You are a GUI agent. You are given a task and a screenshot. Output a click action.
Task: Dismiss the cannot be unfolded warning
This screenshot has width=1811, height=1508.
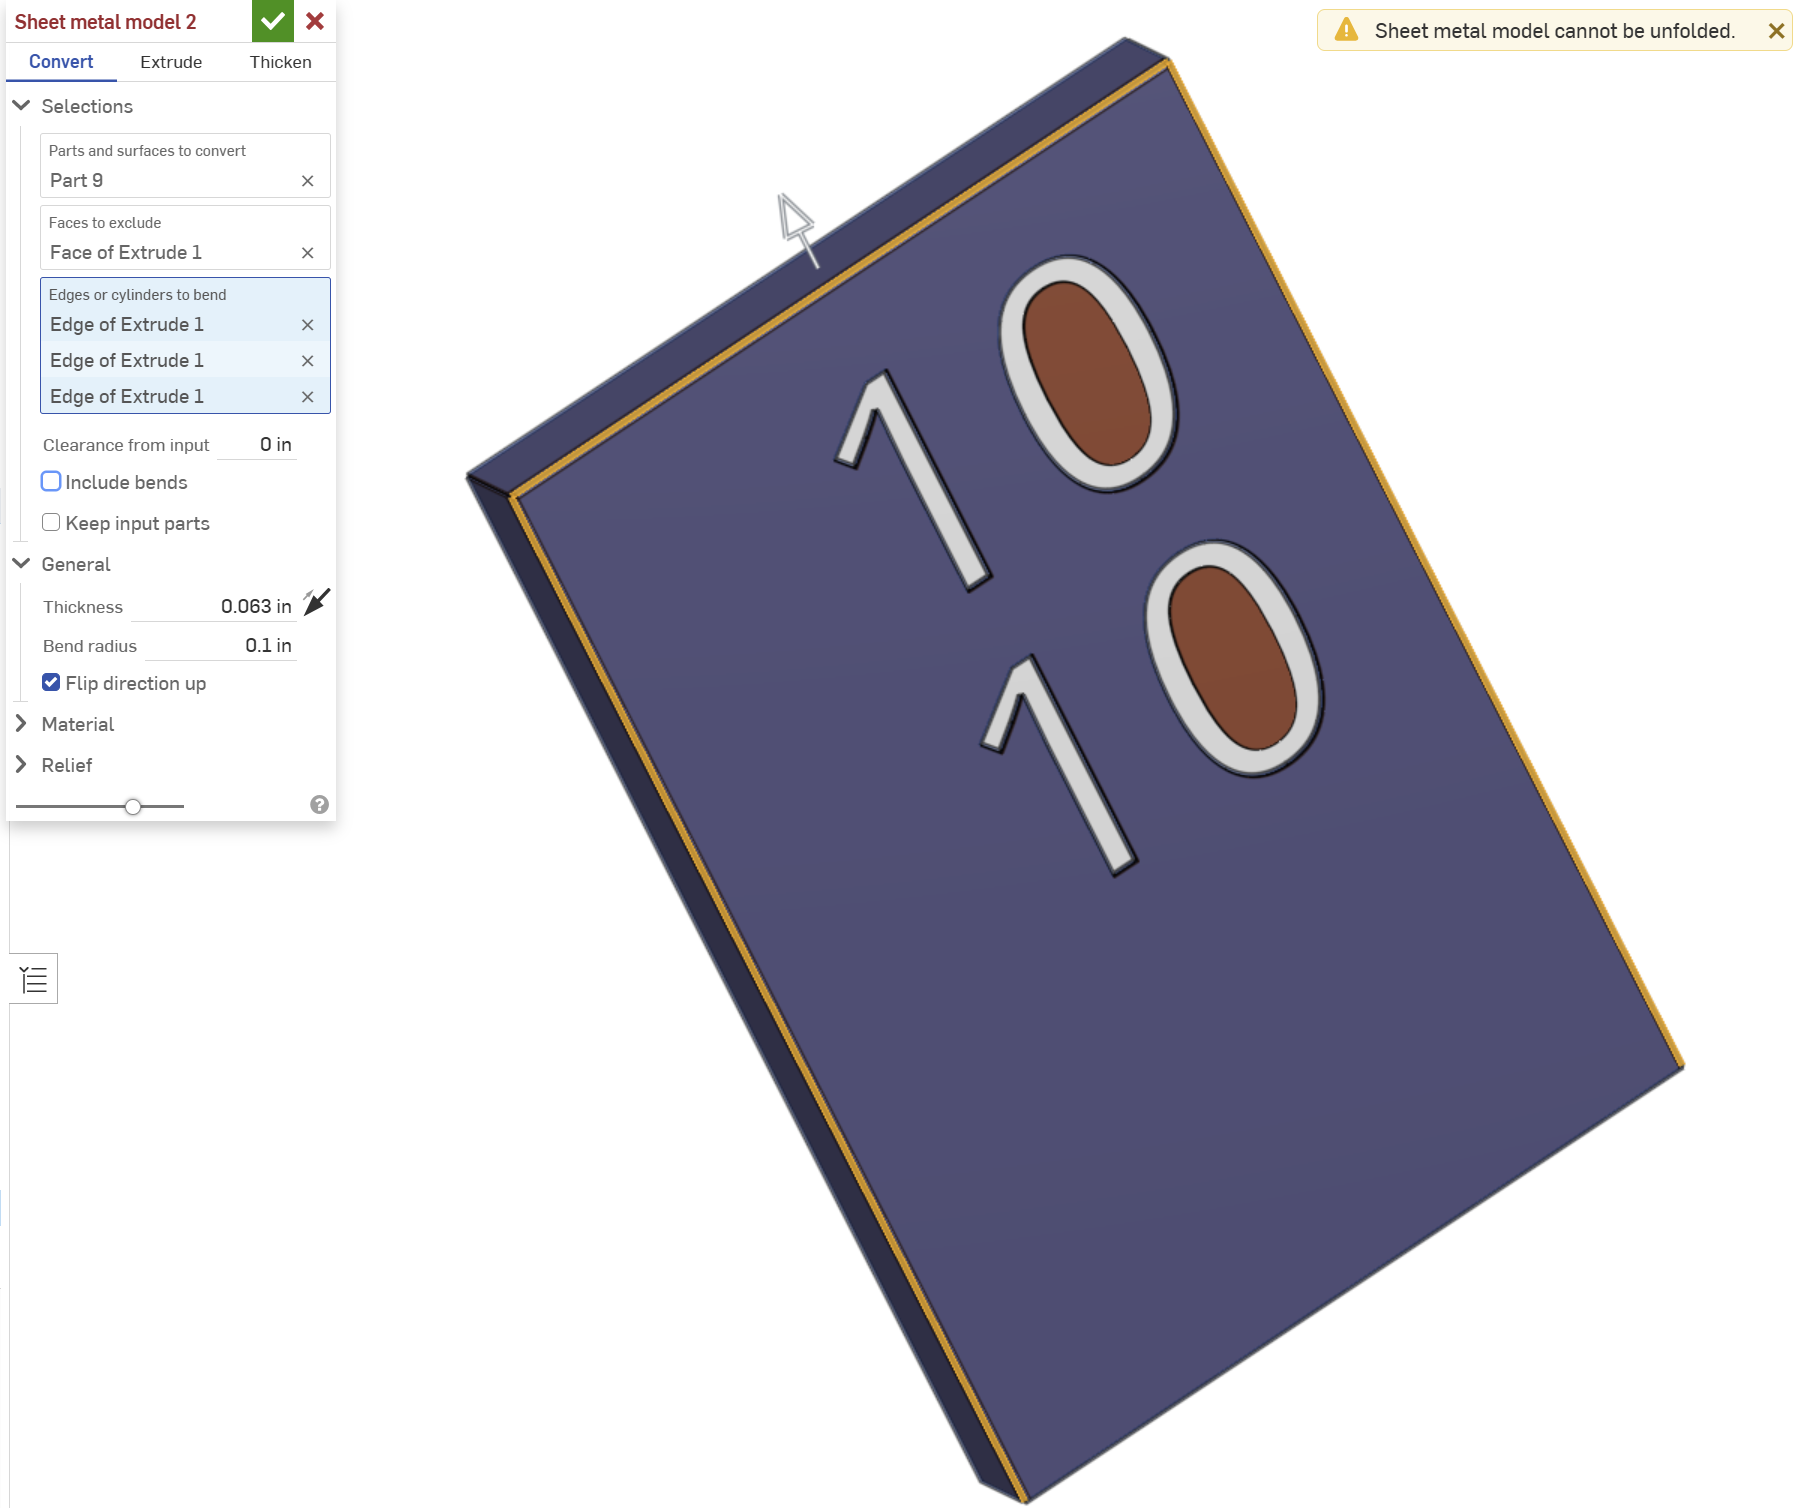(x=1776, y=31)
